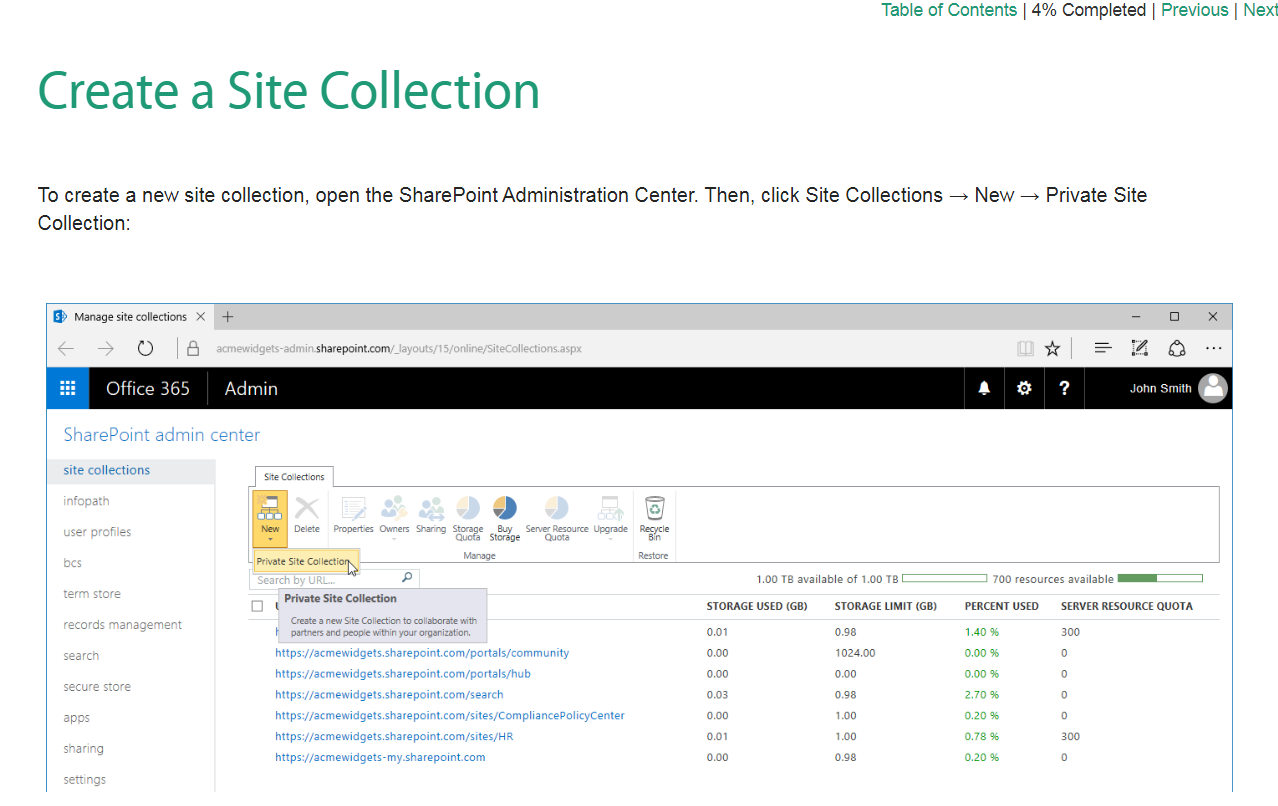Screen dimensions: 1278x806
Task: Open Properties in the ribbon
Action: tap(353, 516)
